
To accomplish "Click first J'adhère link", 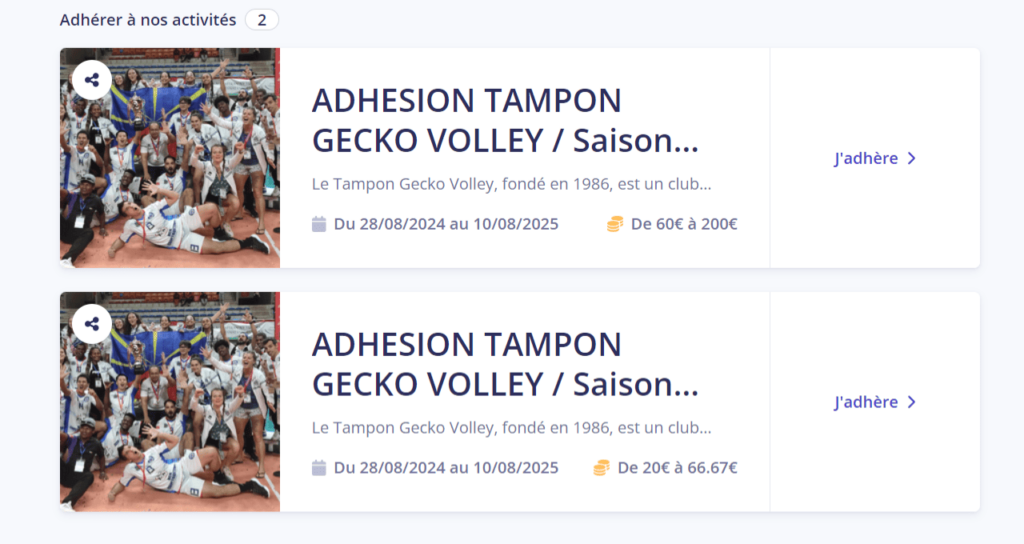I will 875,159.
